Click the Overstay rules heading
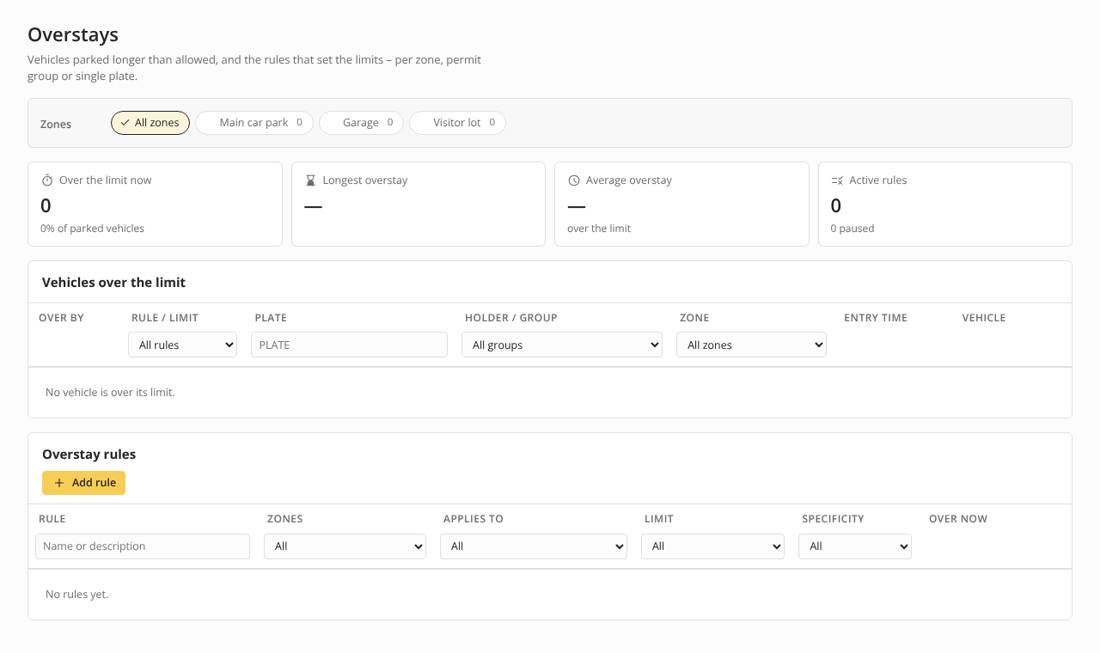The image size is (1100, 653). click(x=89, y=454)
